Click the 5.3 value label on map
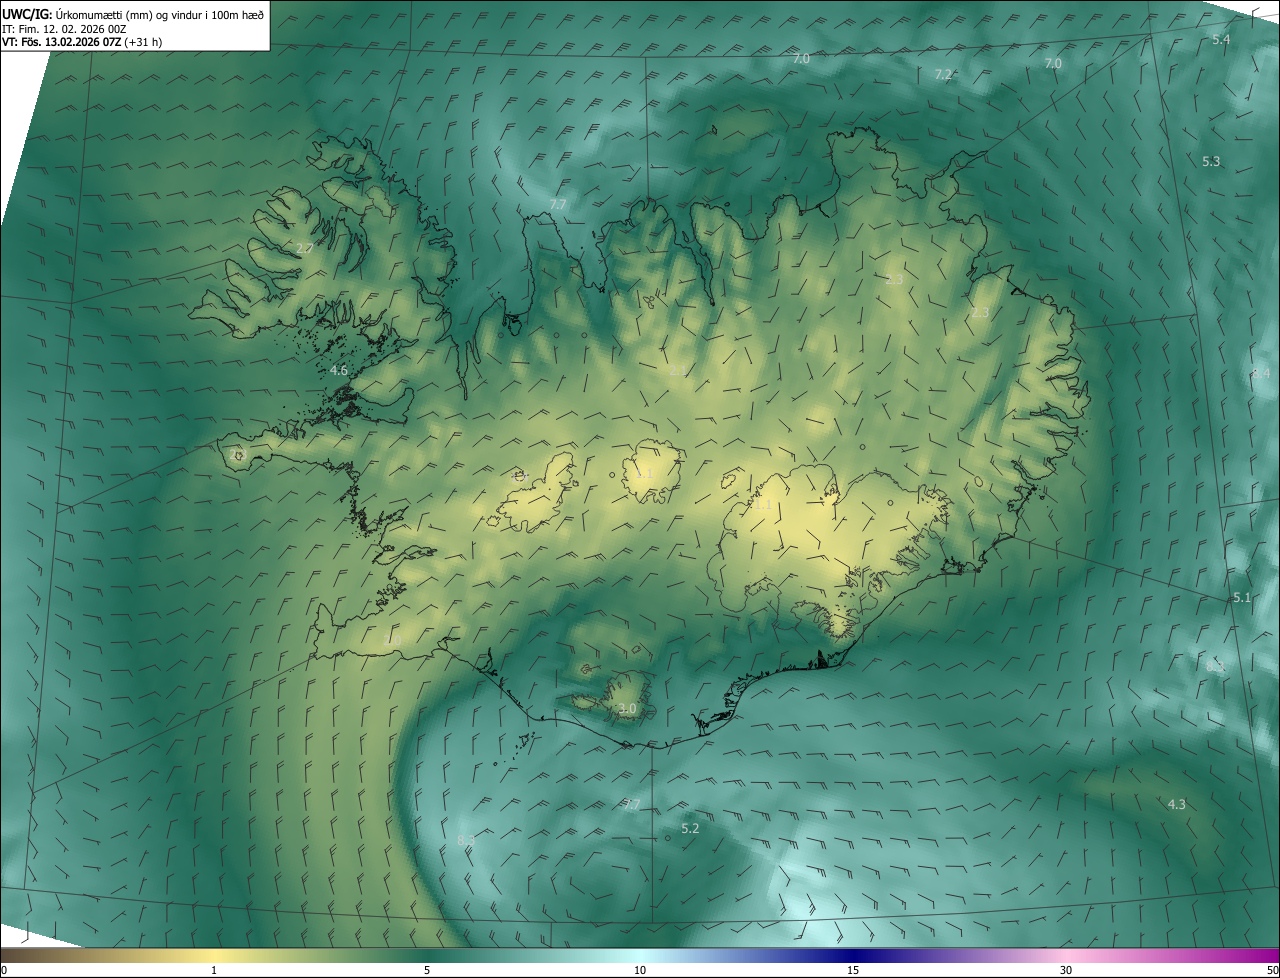This screenshot has height=978, width=1280. click(x=1211, y=161)
